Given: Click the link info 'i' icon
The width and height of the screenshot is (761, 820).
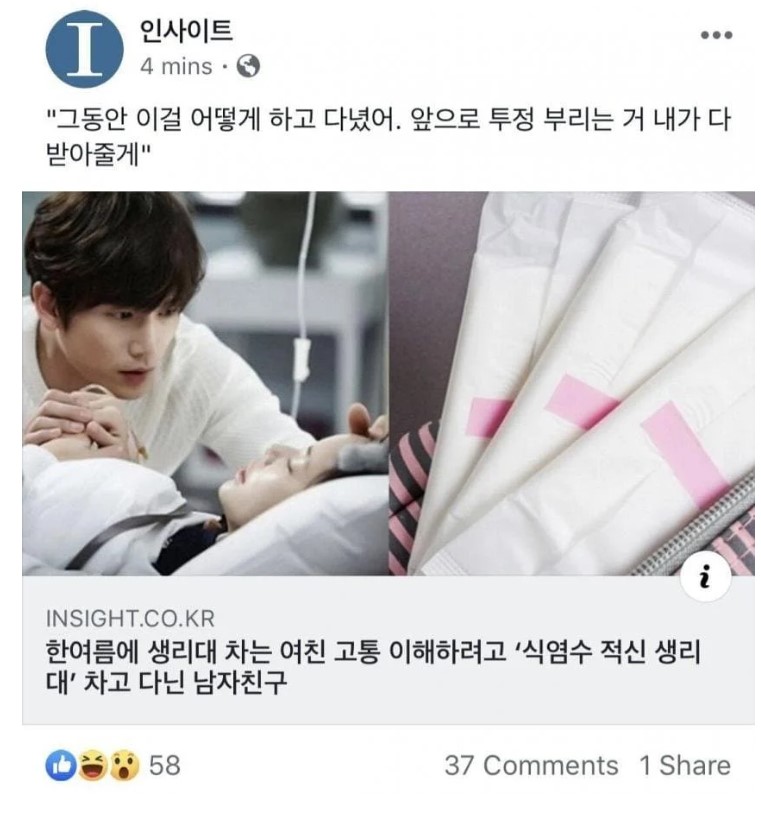Looking at the screenshot, I should coord(706,576).
